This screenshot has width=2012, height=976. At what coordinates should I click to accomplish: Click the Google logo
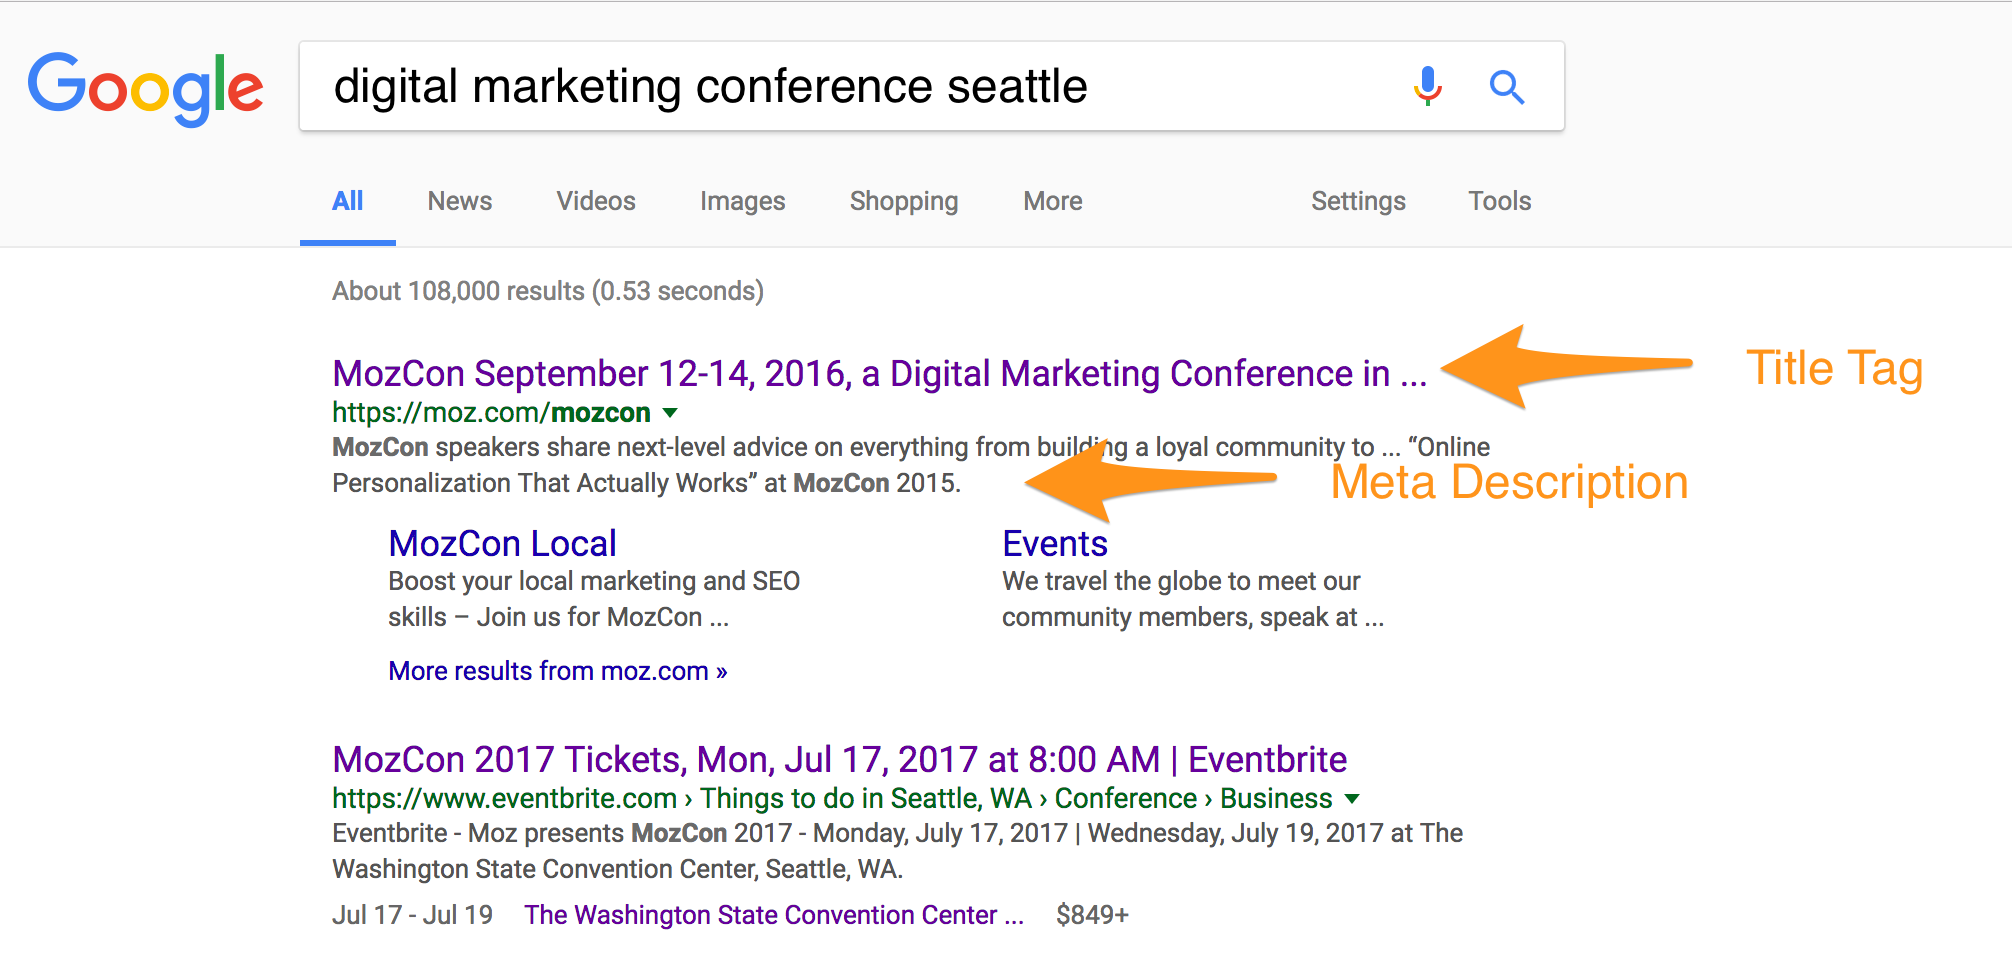click(146, 88)
